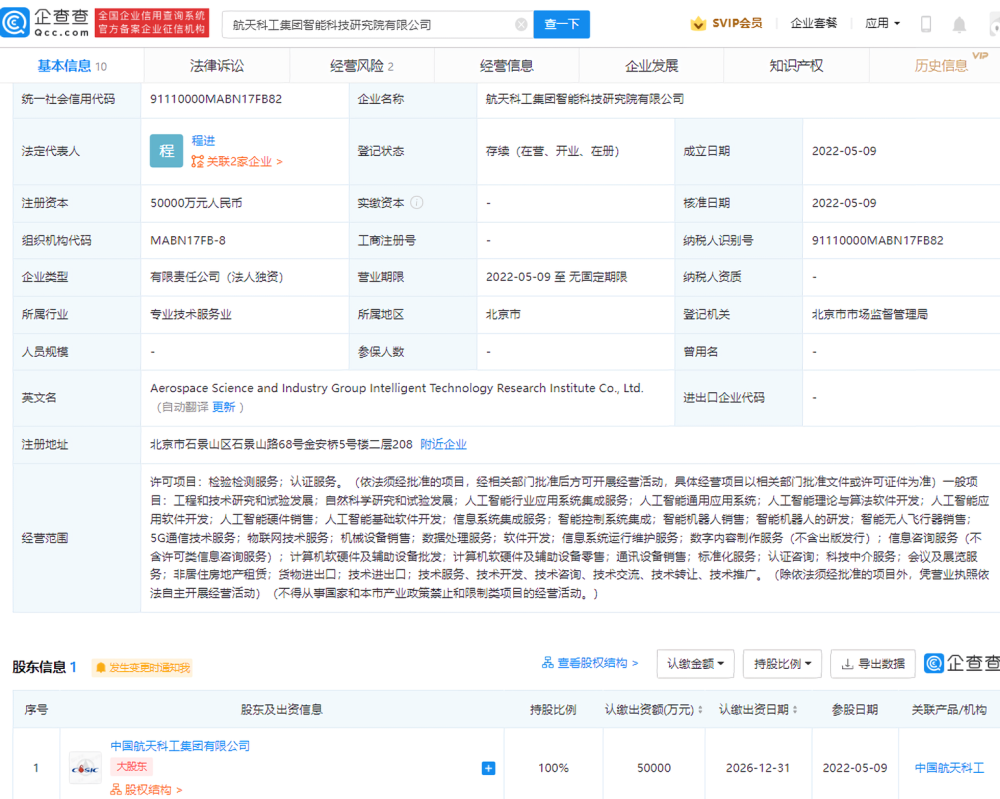The width and height of the screenshot is (1000, 799).
Task: Click the 登记机关 value 北京市市场监督管理局
Action: point(869,314)
